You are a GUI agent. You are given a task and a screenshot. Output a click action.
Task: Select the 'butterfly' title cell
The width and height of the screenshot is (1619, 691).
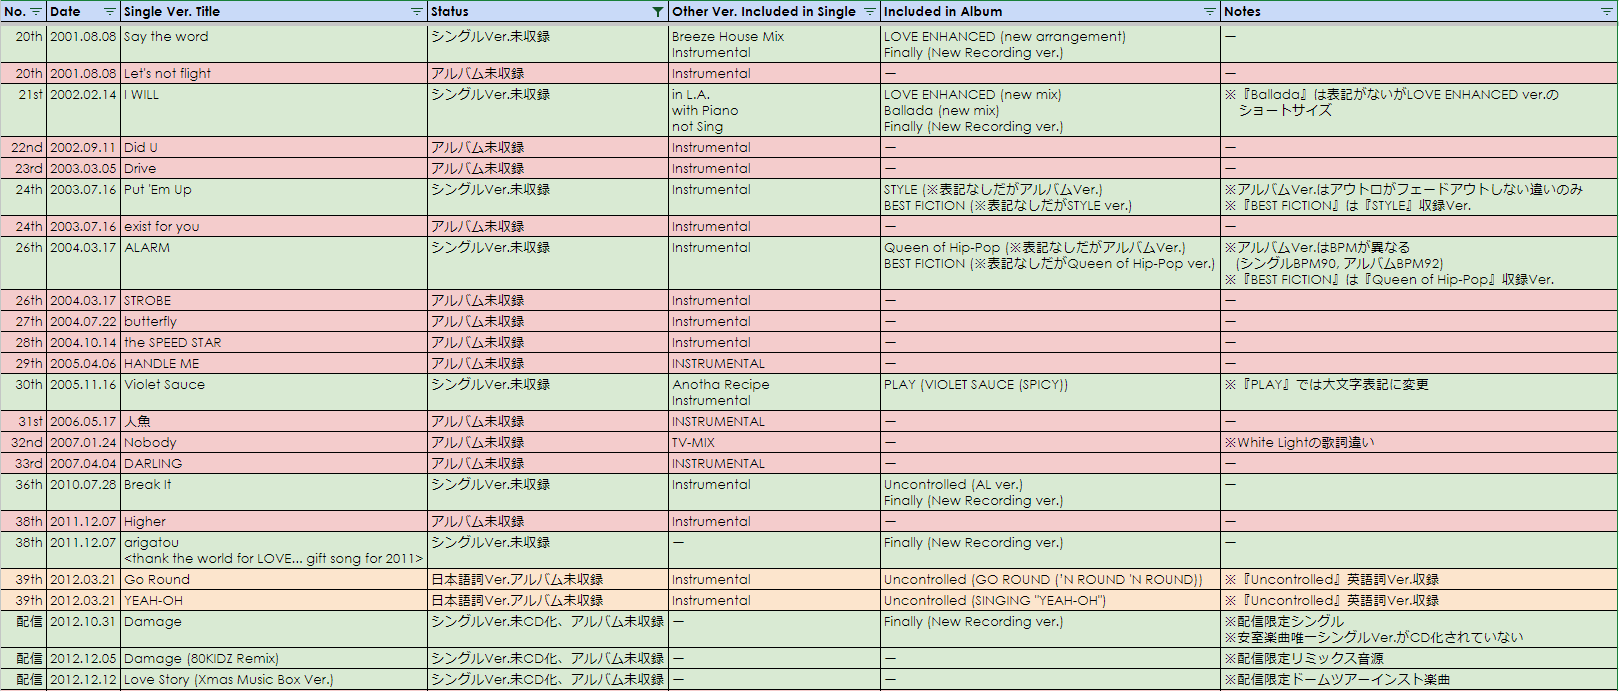(x=274, y=322)
